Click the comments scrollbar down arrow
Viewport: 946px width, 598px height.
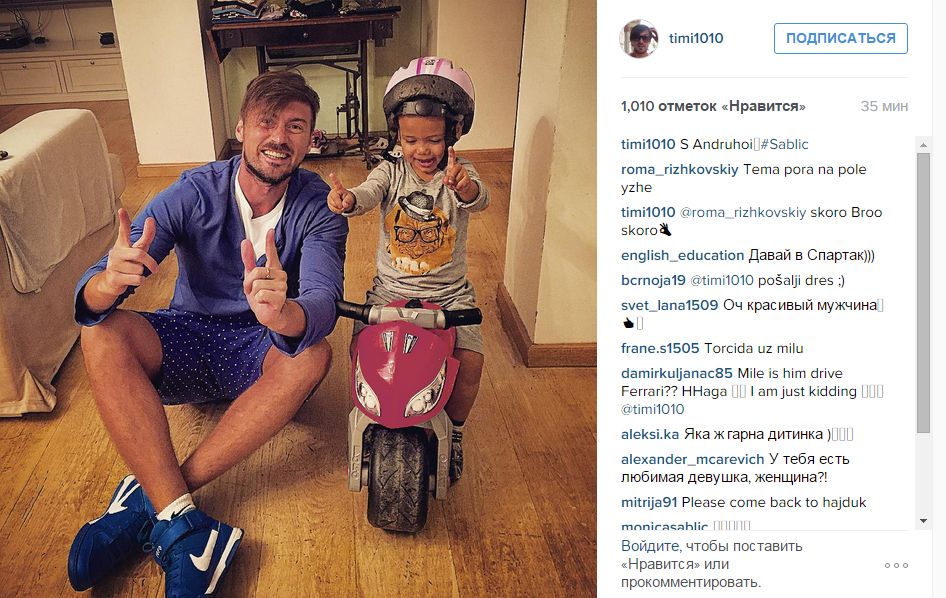click(923, 521)
